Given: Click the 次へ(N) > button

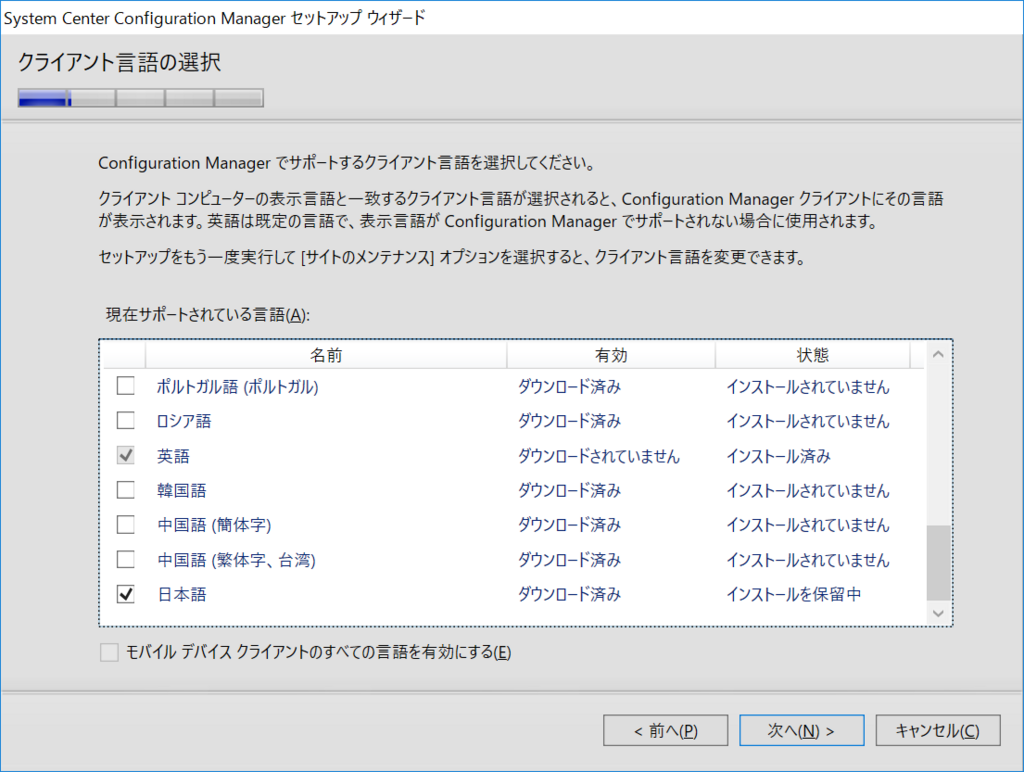Looking at the screenshot, I should [801, 730].
